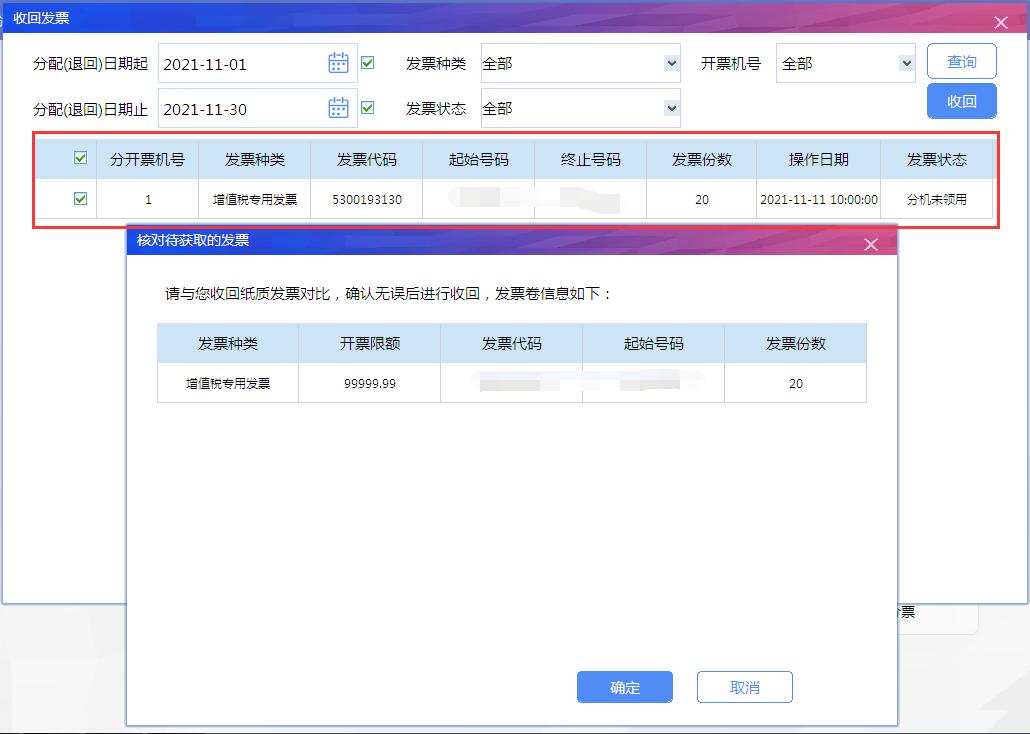Image resolution: width=1030 pixels, height=734 pixels.
Task: Click the 查询 search magnifier button
Action: tap(961, 61)
